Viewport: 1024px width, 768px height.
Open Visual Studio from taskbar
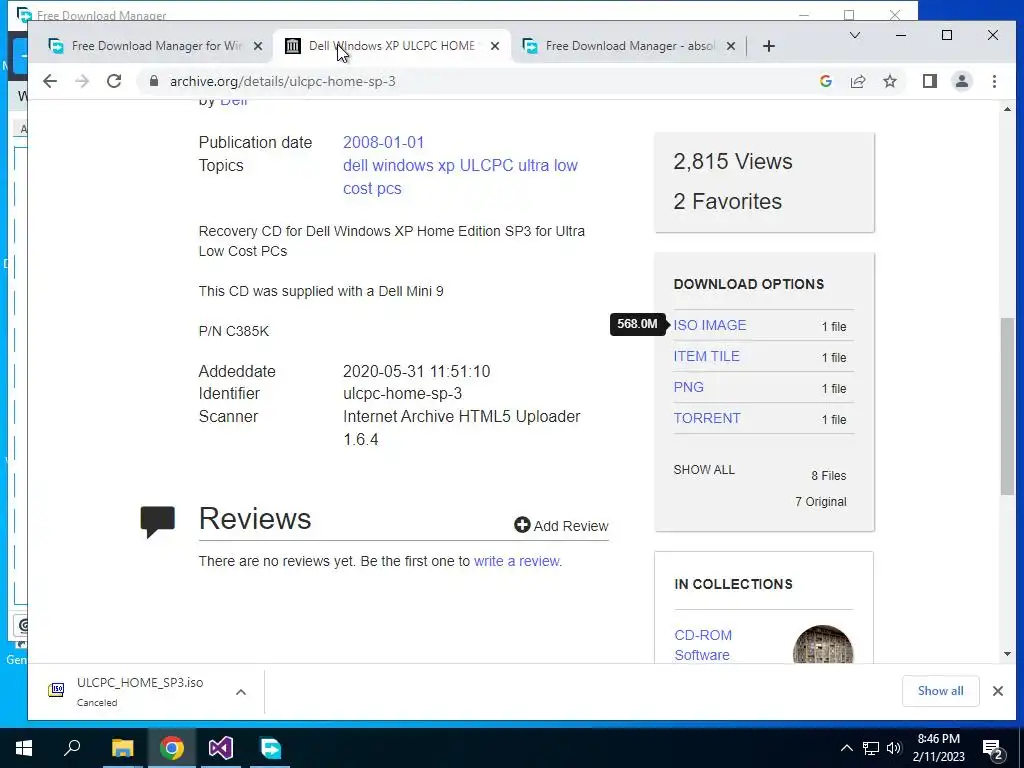(221, 748)
